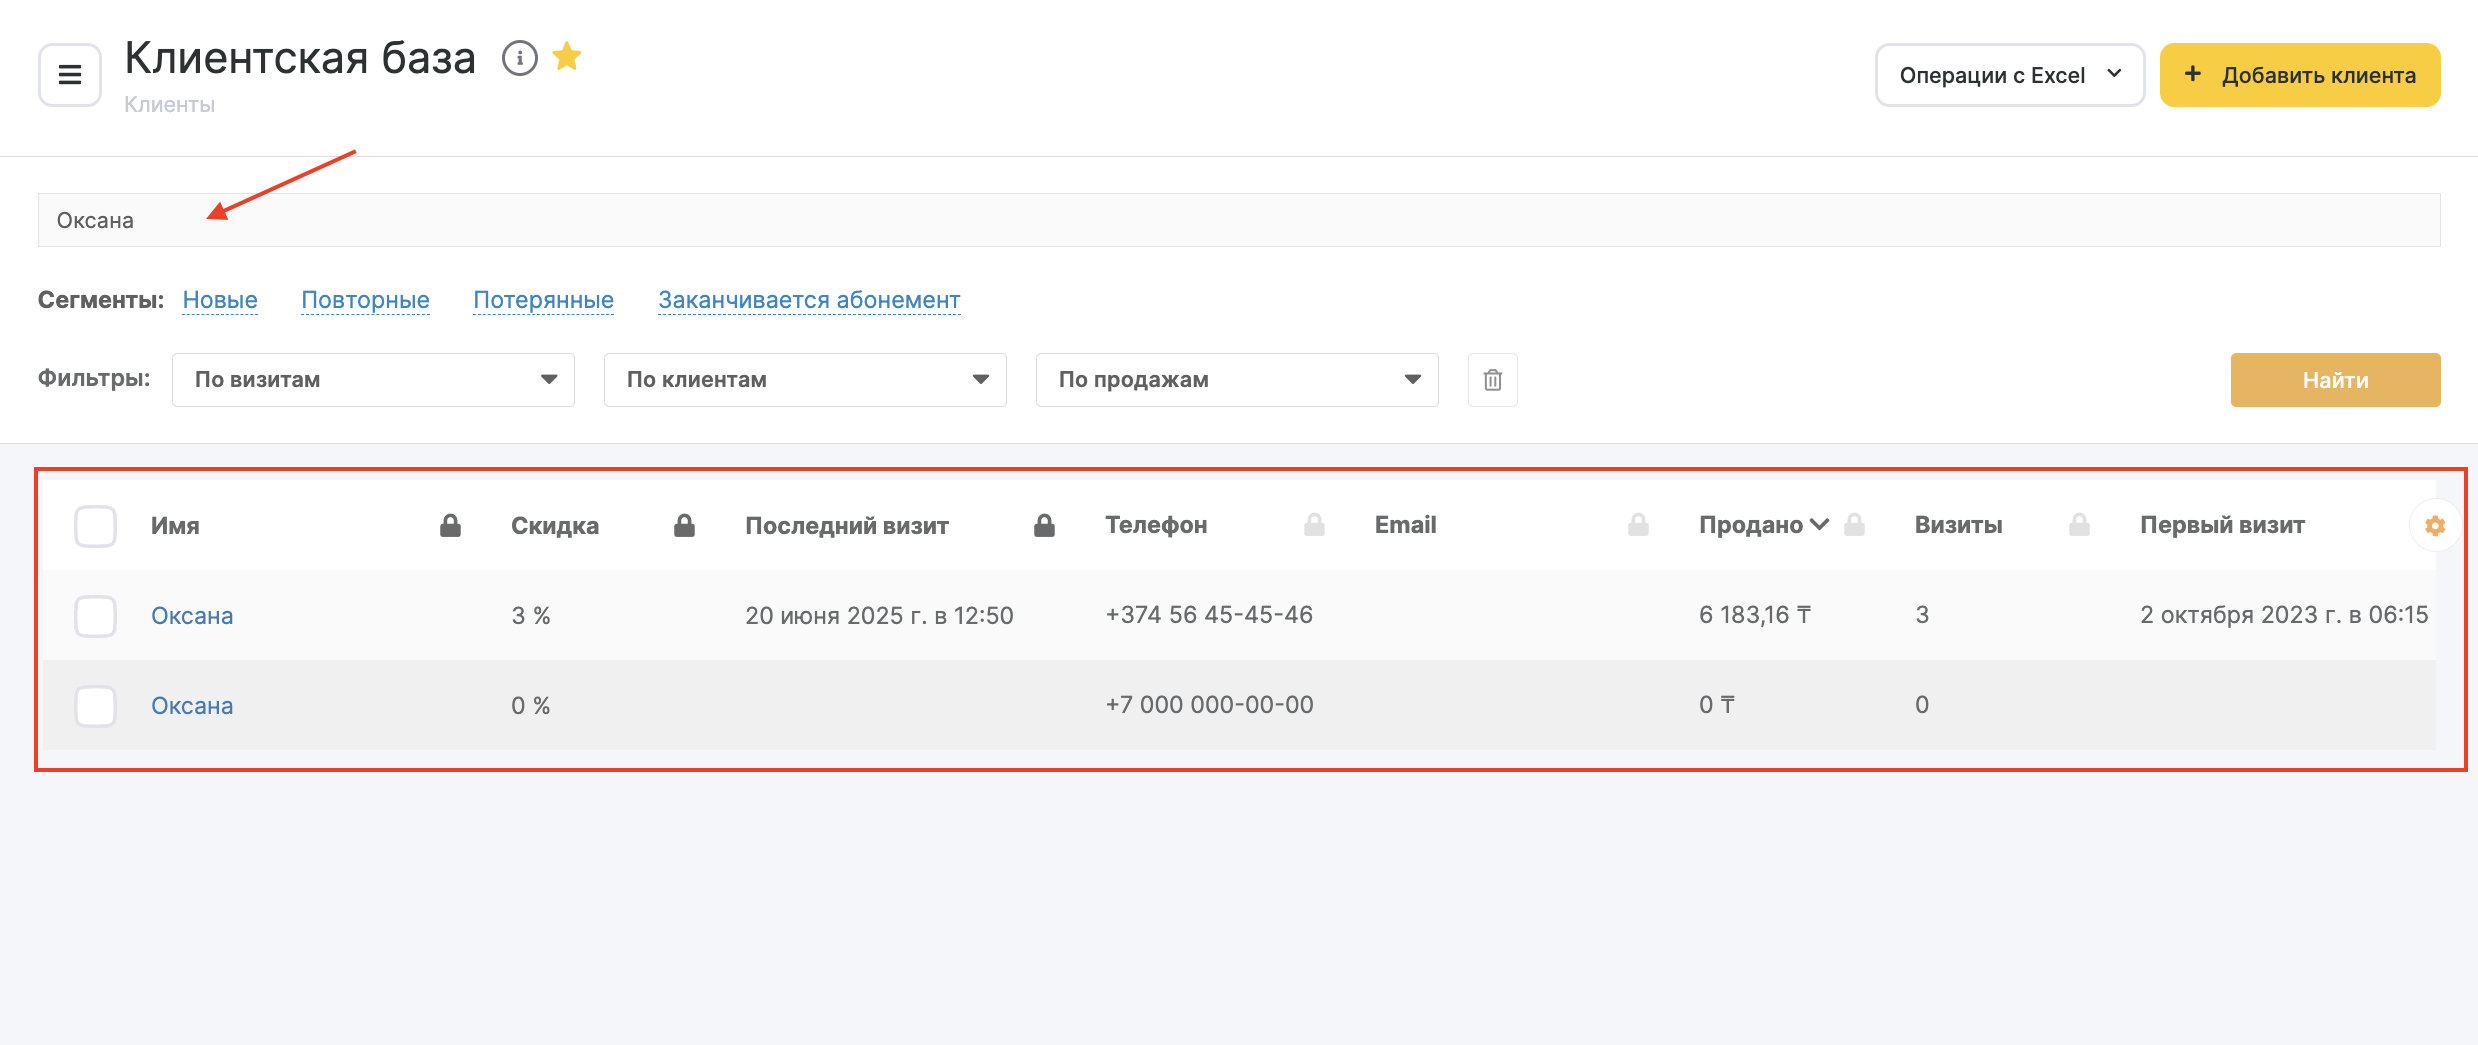This screenshot has height=1045, width=2478.
Task: Toggle the yellow favorite star
Action: (567, 57)
